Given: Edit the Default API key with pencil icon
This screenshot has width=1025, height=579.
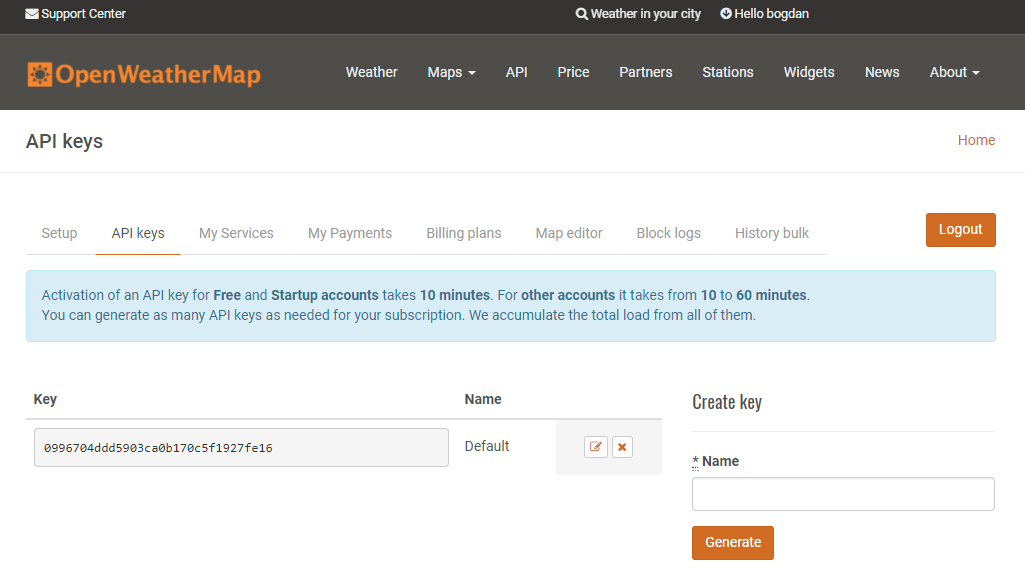Looking at the screenshot, I should (596, 447).
